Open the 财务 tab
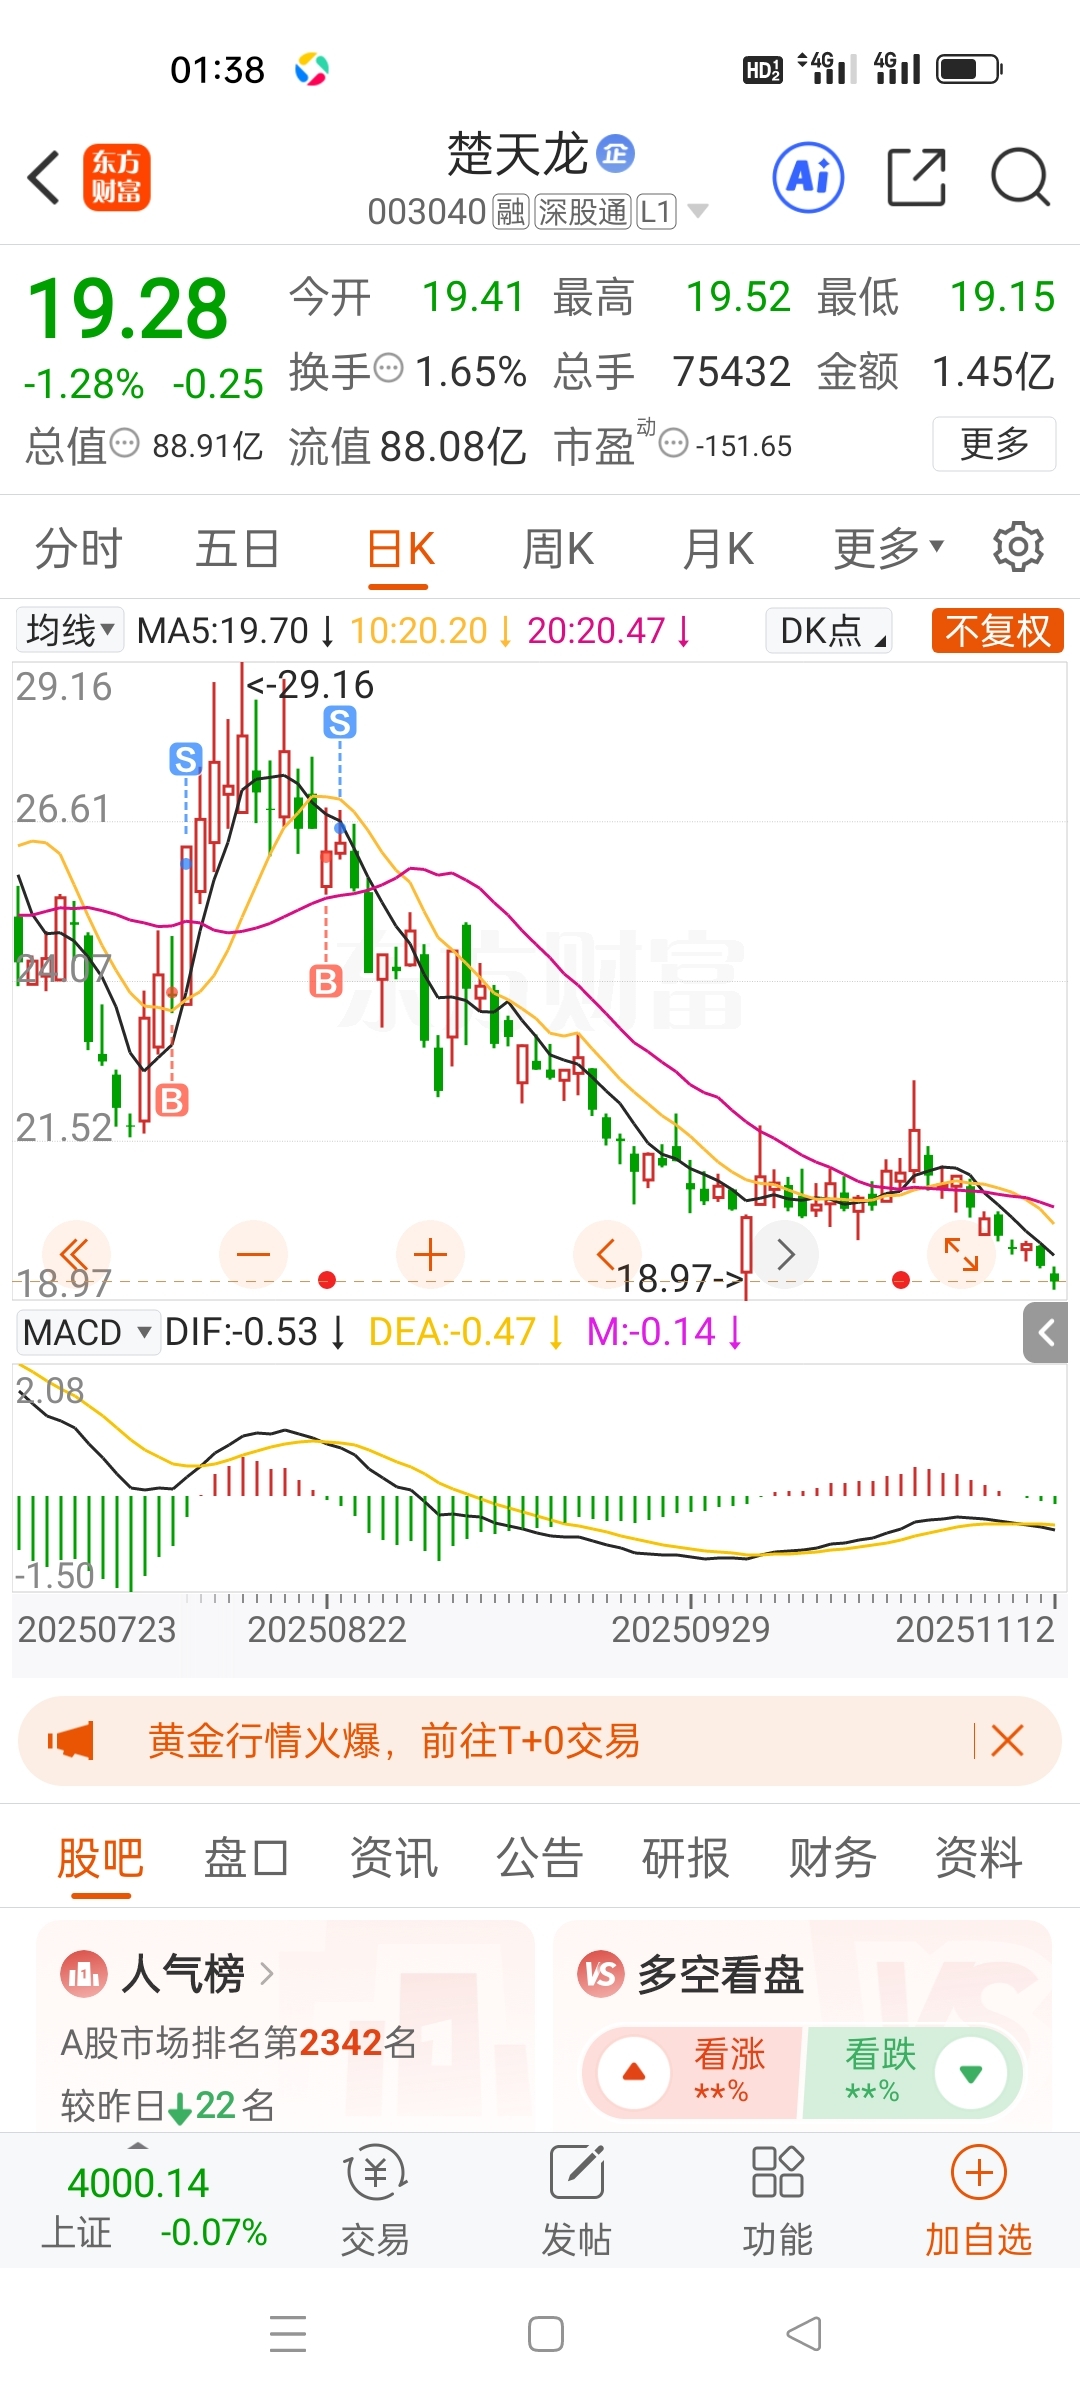 tap(832, 1859)
